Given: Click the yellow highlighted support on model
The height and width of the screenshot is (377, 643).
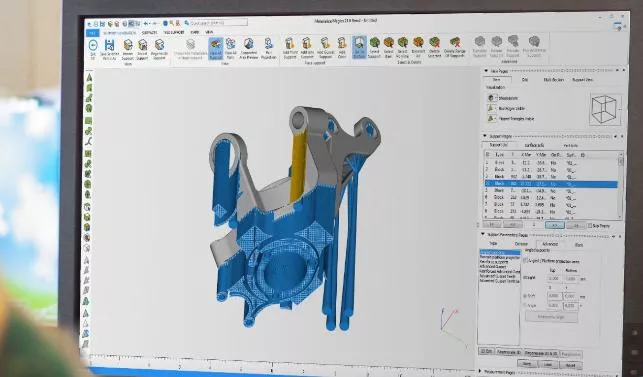Looking at the screenshot, I should (x=298, y=166).
